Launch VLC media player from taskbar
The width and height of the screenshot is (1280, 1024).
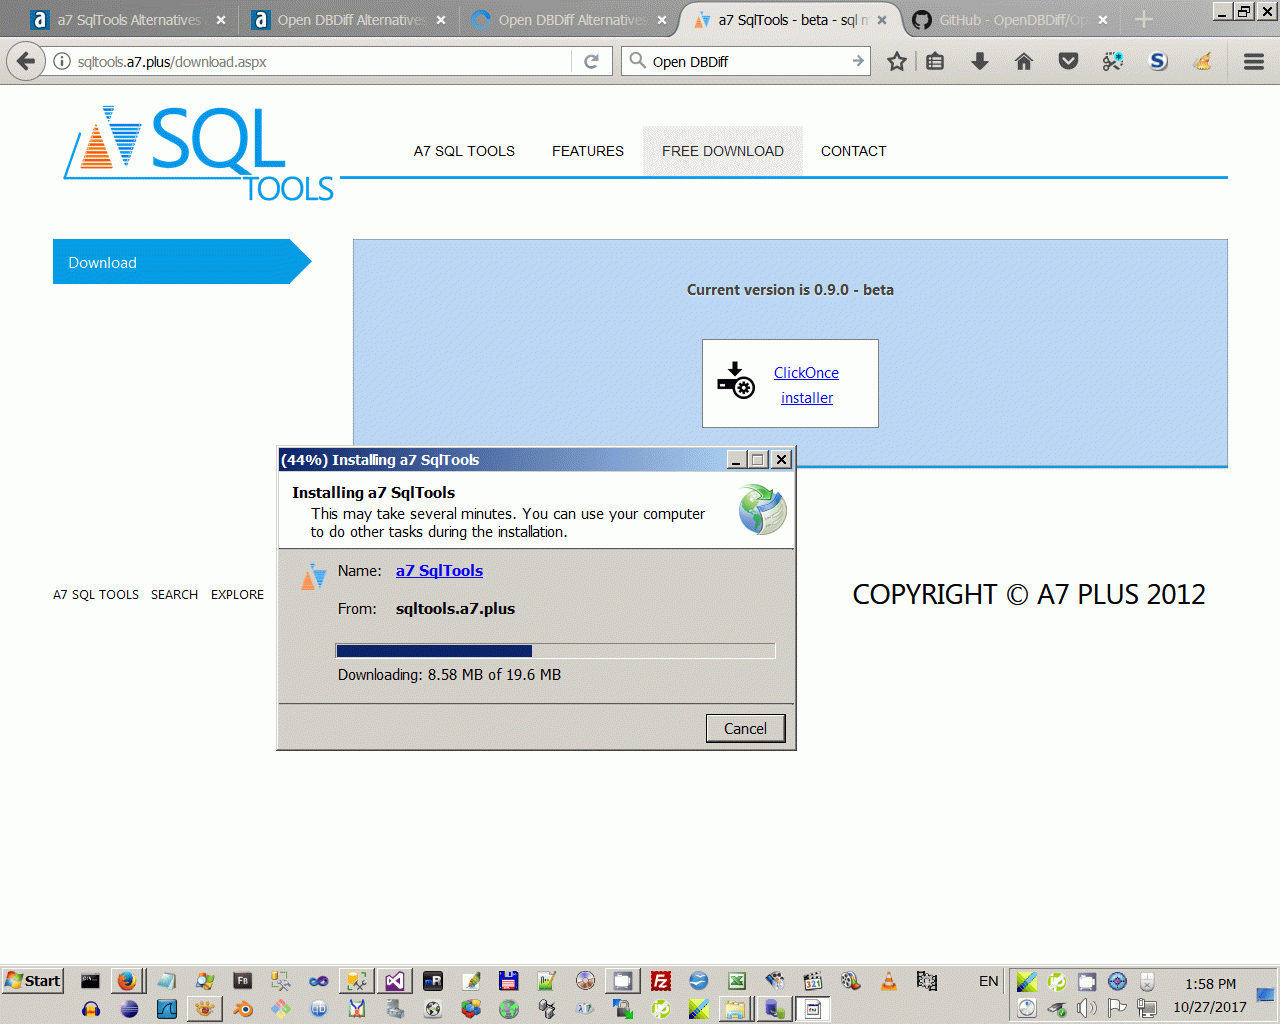tap(888, 981)
